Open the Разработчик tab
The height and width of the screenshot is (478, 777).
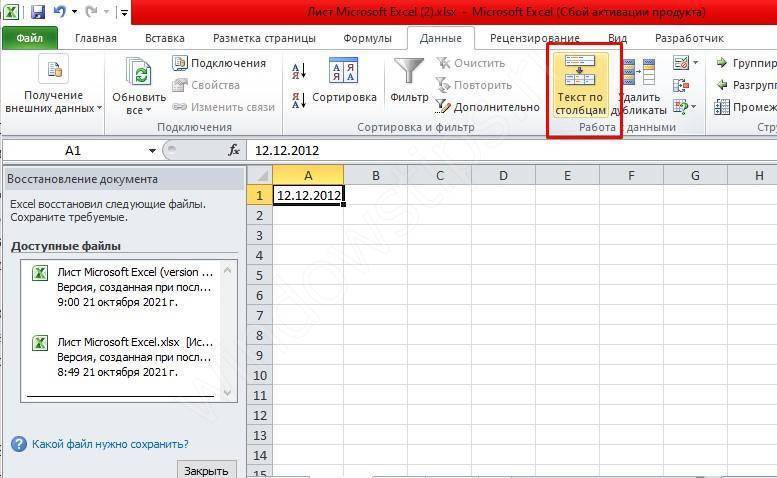click(x=689, y=38)
